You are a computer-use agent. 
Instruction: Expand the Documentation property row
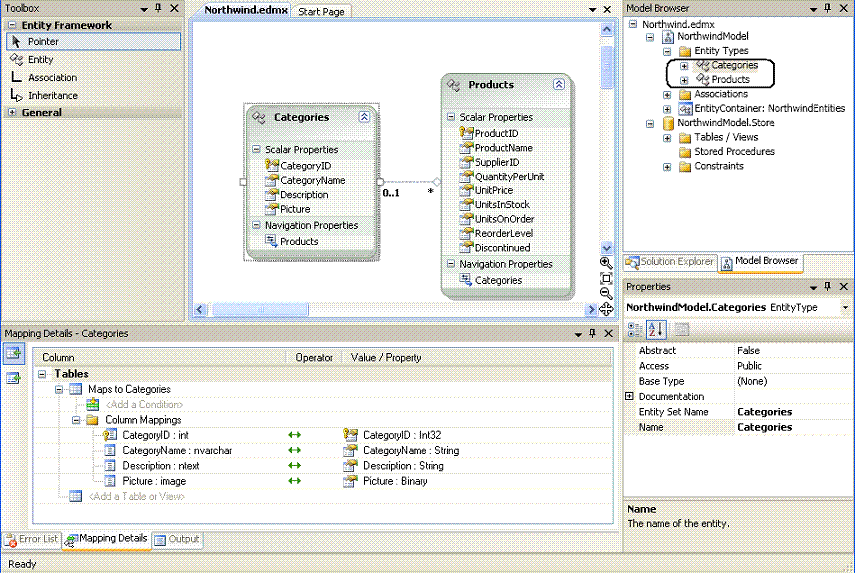point(629,396)
